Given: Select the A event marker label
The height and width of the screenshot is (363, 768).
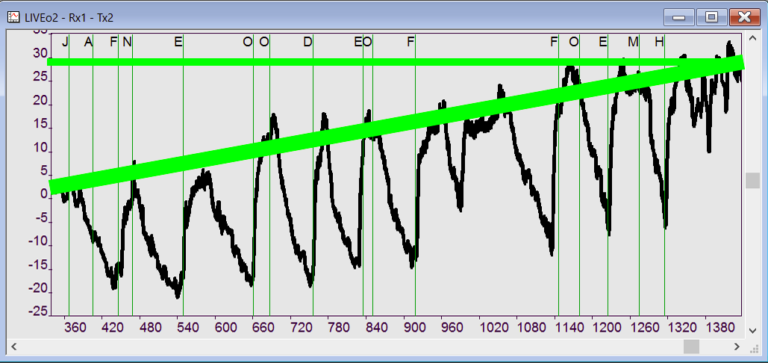Looking at the screenshot, I should (88, 42).
